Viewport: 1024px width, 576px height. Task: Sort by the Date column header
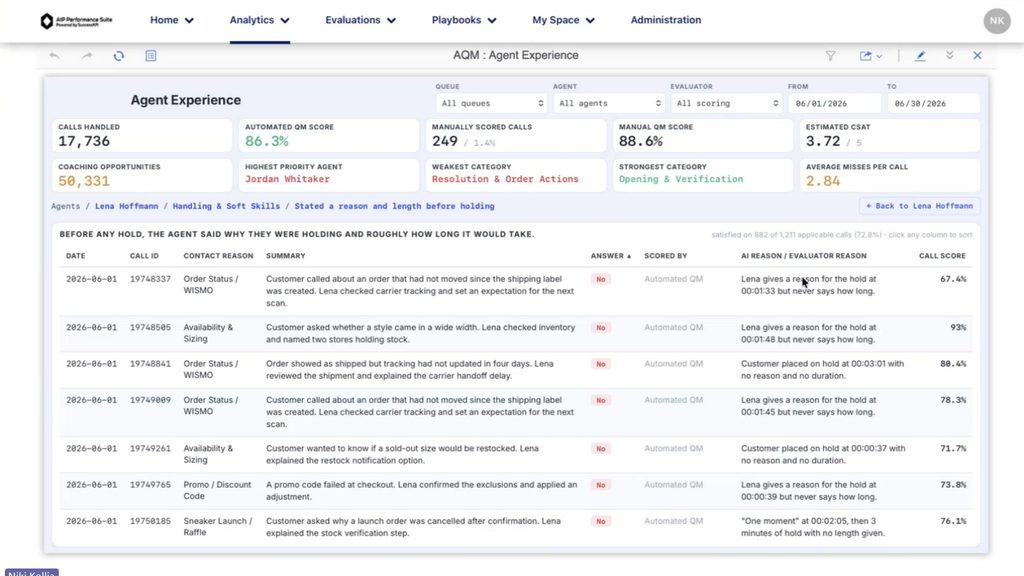(76, 256)
